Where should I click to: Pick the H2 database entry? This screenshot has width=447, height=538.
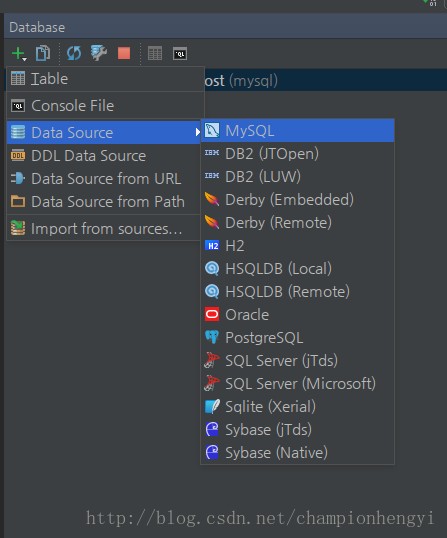click(297, 246)
